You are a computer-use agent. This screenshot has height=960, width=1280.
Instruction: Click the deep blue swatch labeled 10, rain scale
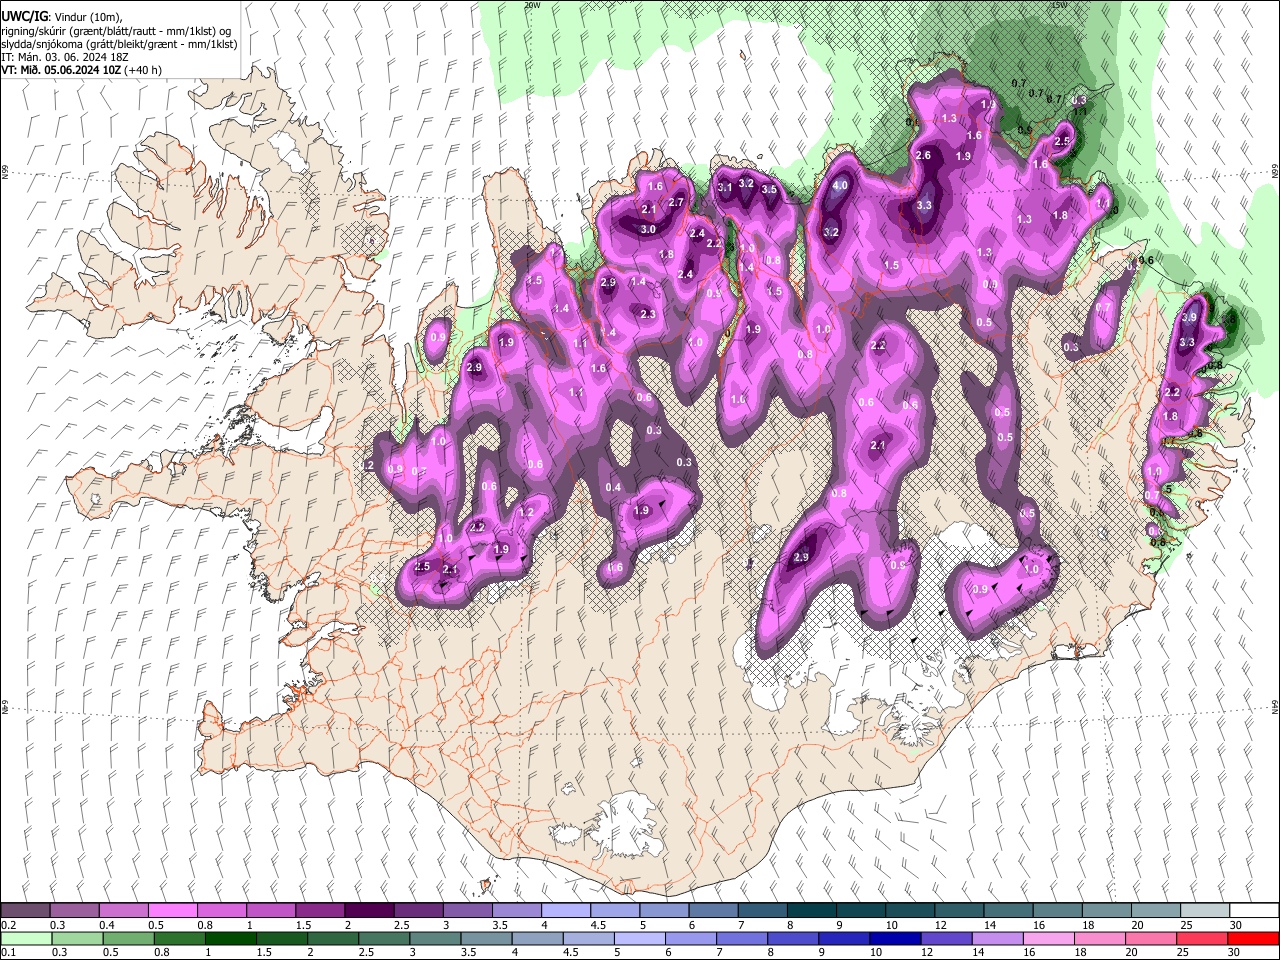[894, 938]
